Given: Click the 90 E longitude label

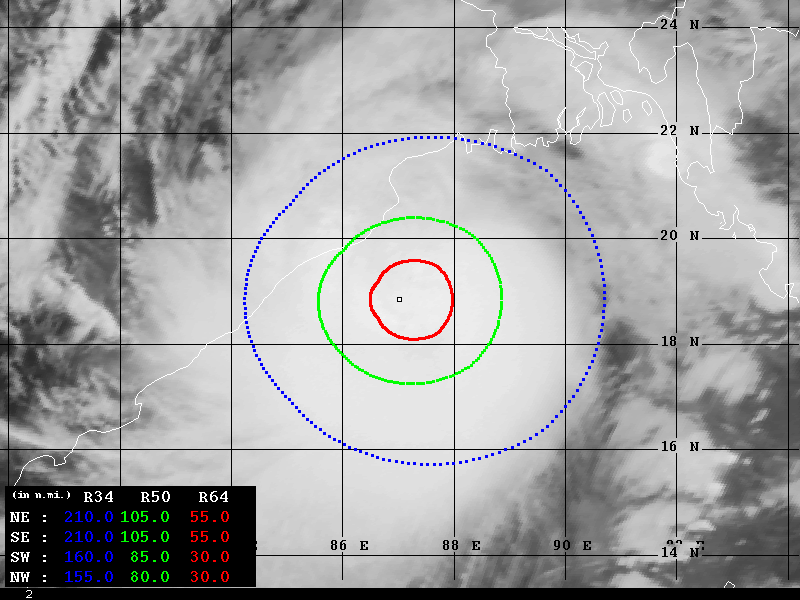Looking at the screenshot, I should (x=573, y=545).
